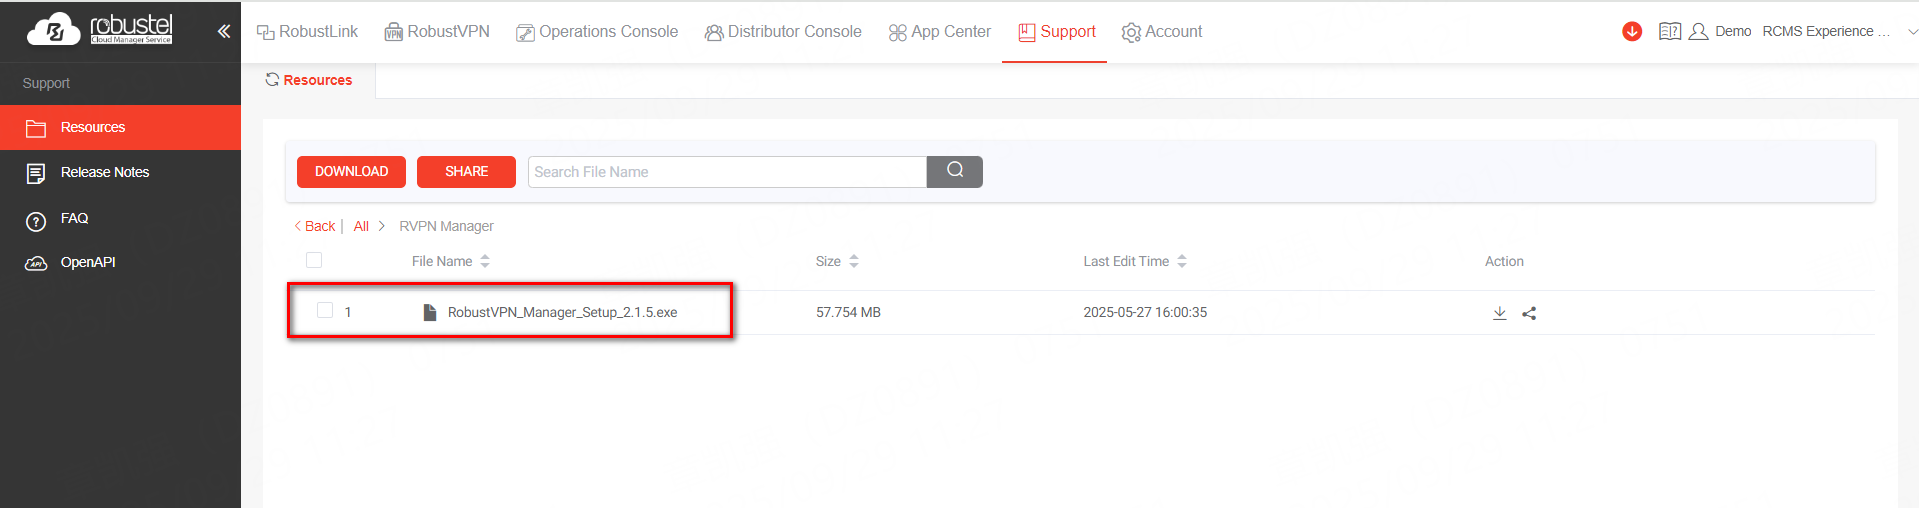Open Release Notes in the sidebar
Viewport: 1919px width, 508px height.
point(104,172)
